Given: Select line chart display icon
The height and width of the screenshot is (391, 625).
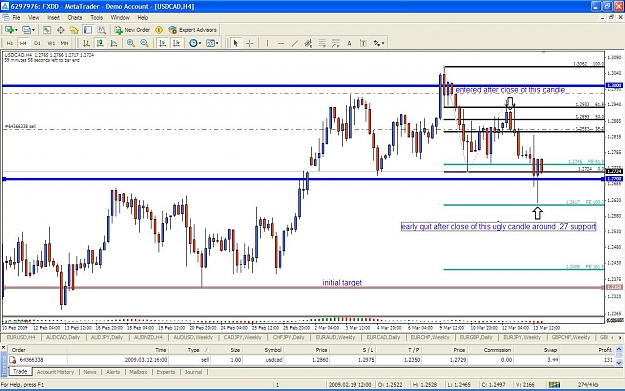Looking at the screenshot, I should (x=114, y=43).
